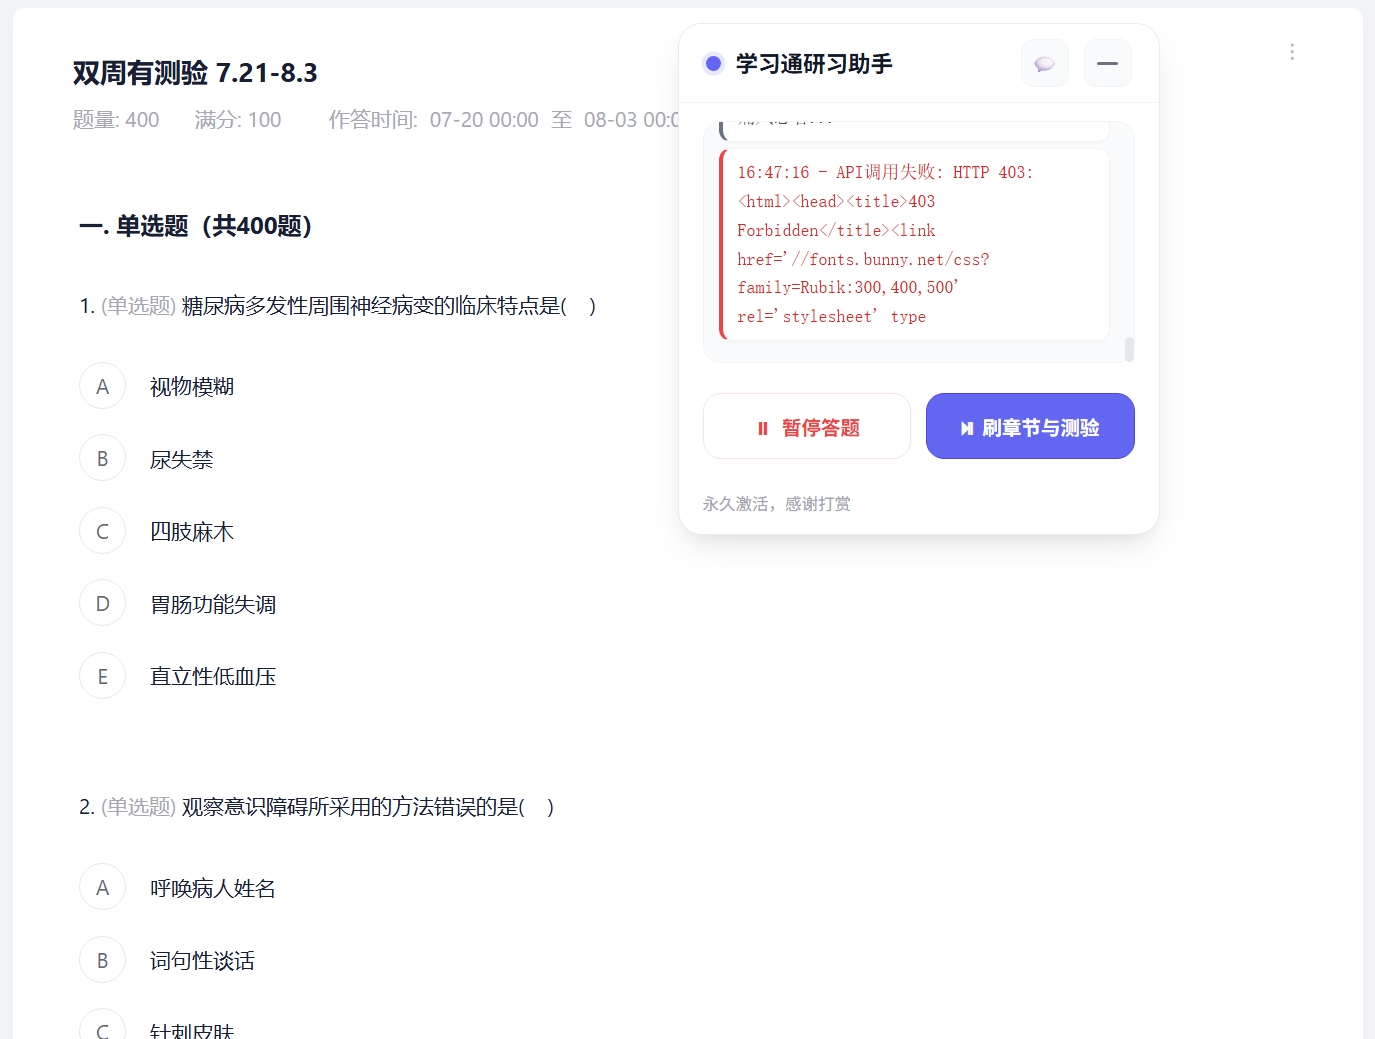This screenshot has height=1039, width=1375.
Task: Click the blue status dot beside 学习通研习助手
Action: 713,64
